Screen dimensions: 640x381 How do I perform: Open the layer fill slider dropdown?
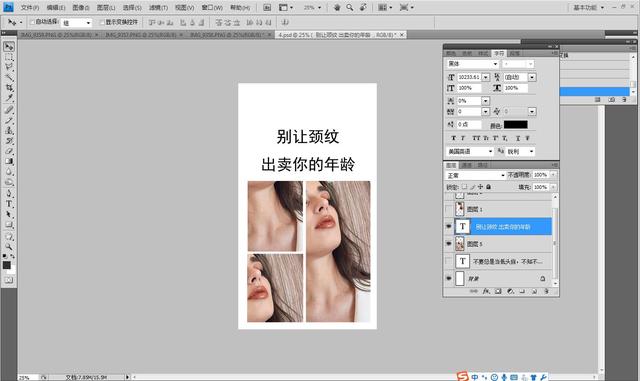(x=553, y=187)
